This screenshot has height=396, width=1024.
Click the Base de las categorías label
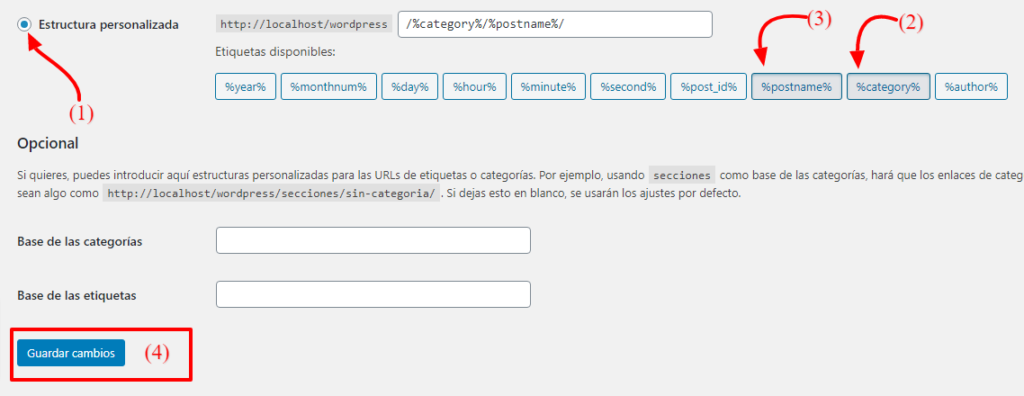tap(80, 241)
